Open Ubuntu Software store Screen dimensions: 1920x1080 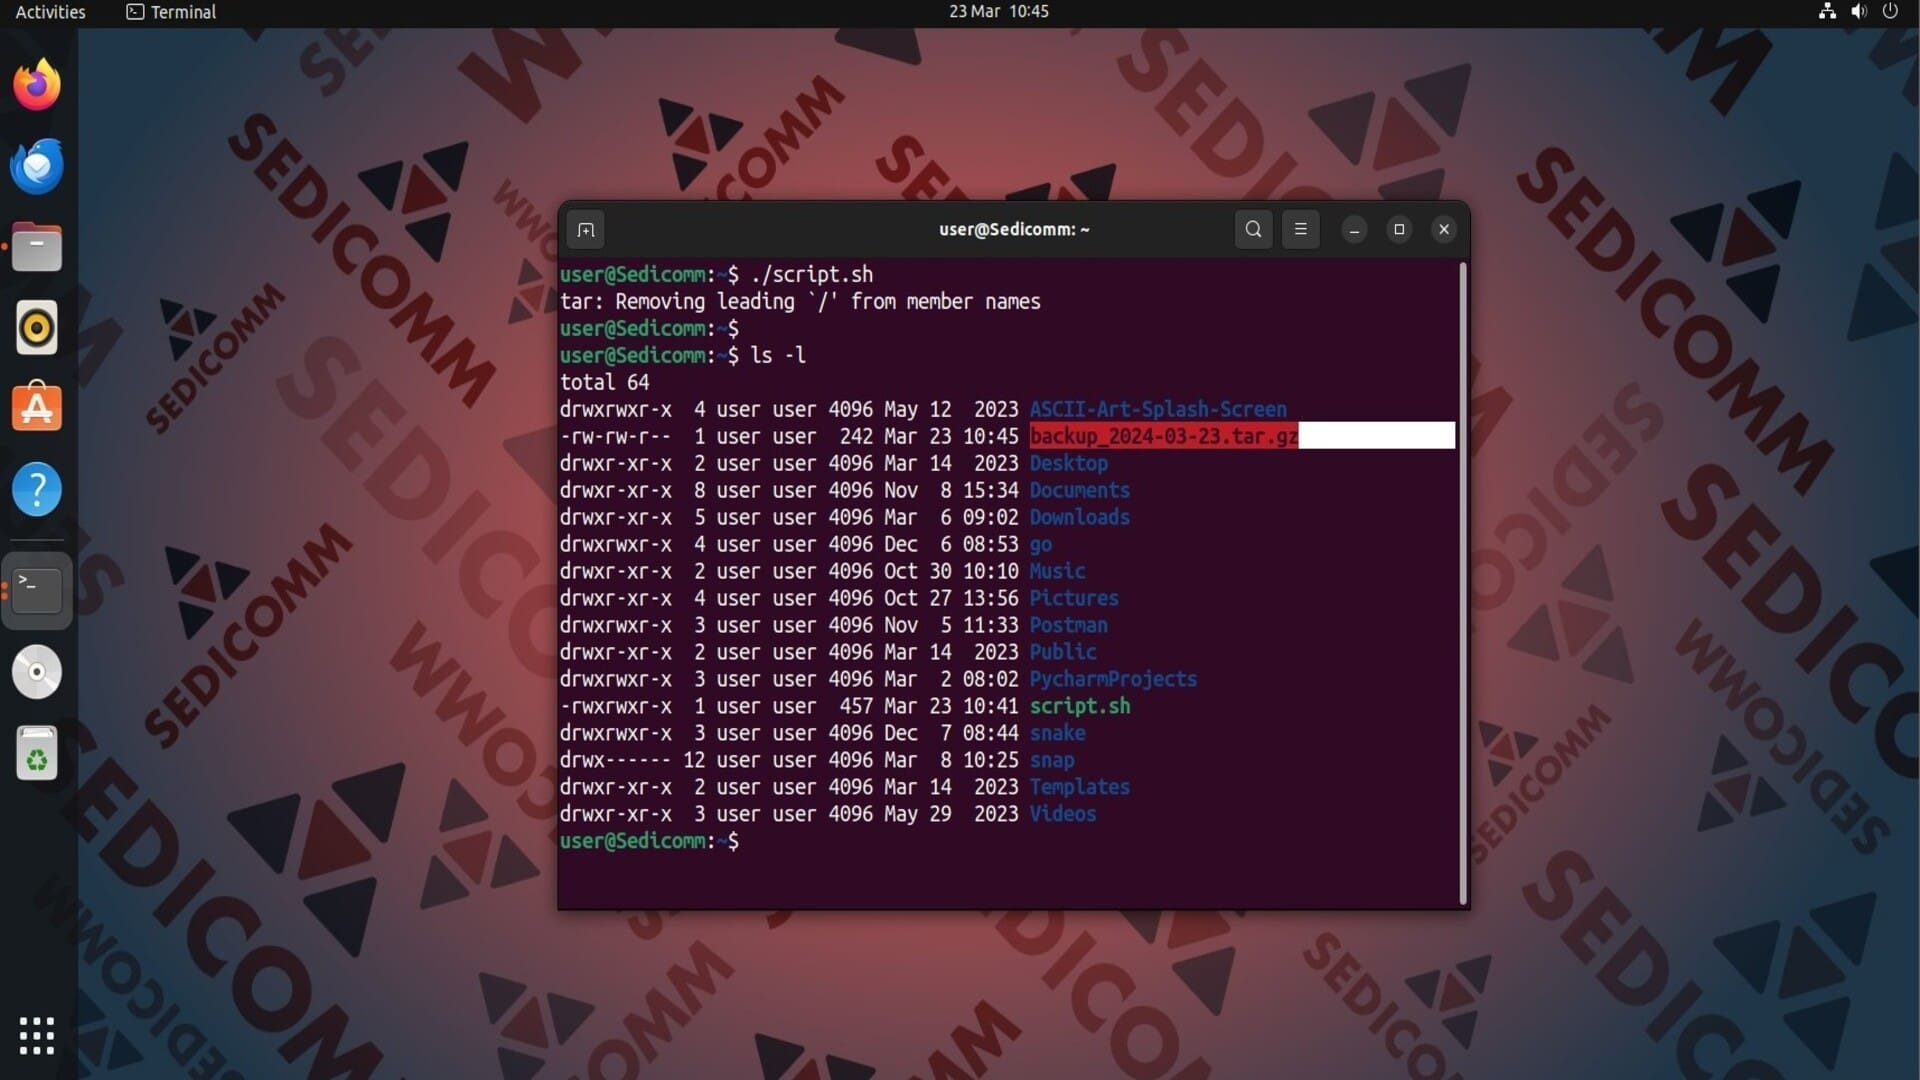(x=37, y=408)
